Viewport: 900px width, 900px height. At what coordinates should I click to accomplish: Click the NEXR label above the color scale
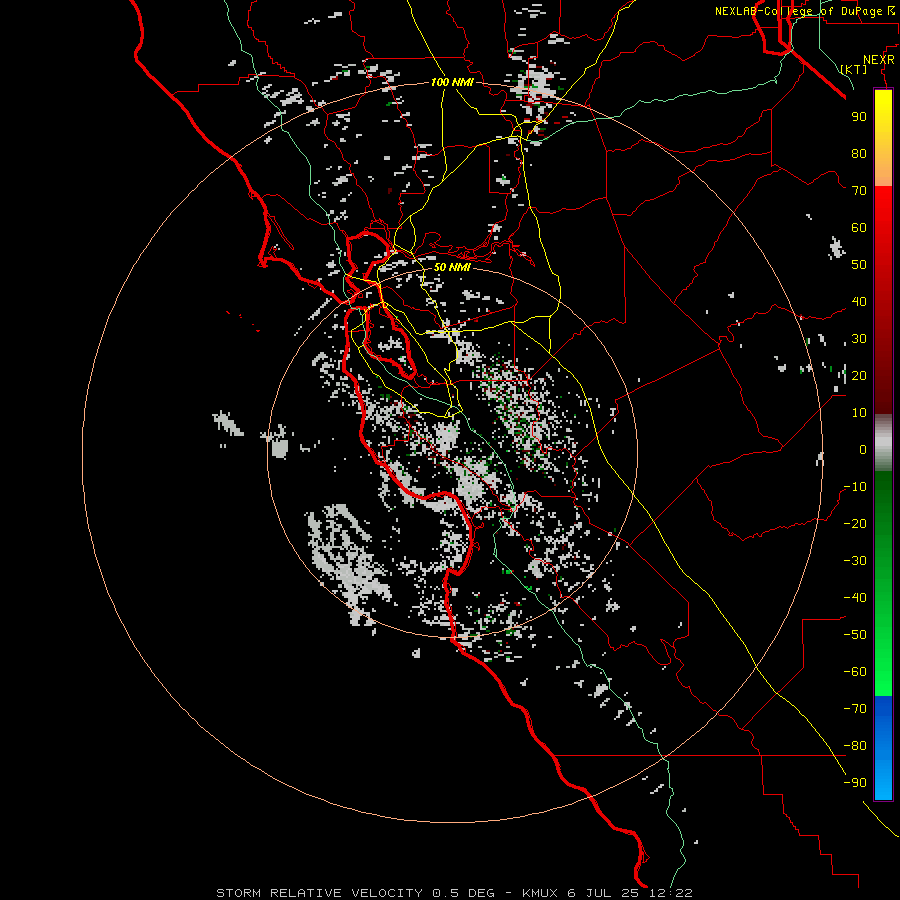tap(879, 60)
